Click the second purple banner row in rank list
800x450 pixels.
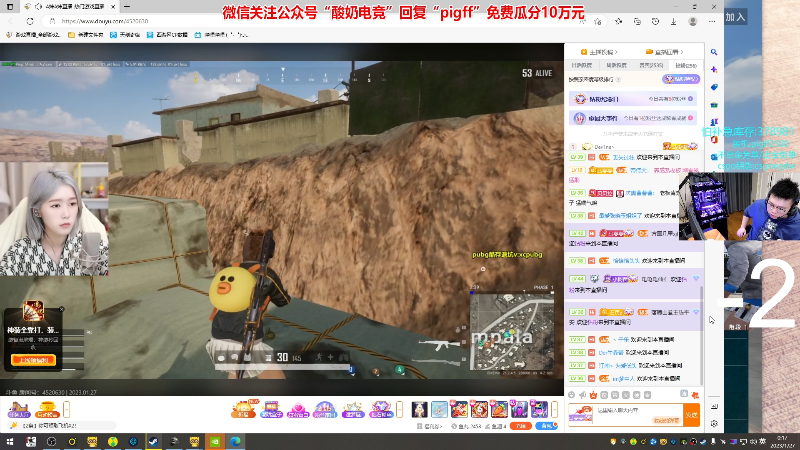tap(633, 118)
